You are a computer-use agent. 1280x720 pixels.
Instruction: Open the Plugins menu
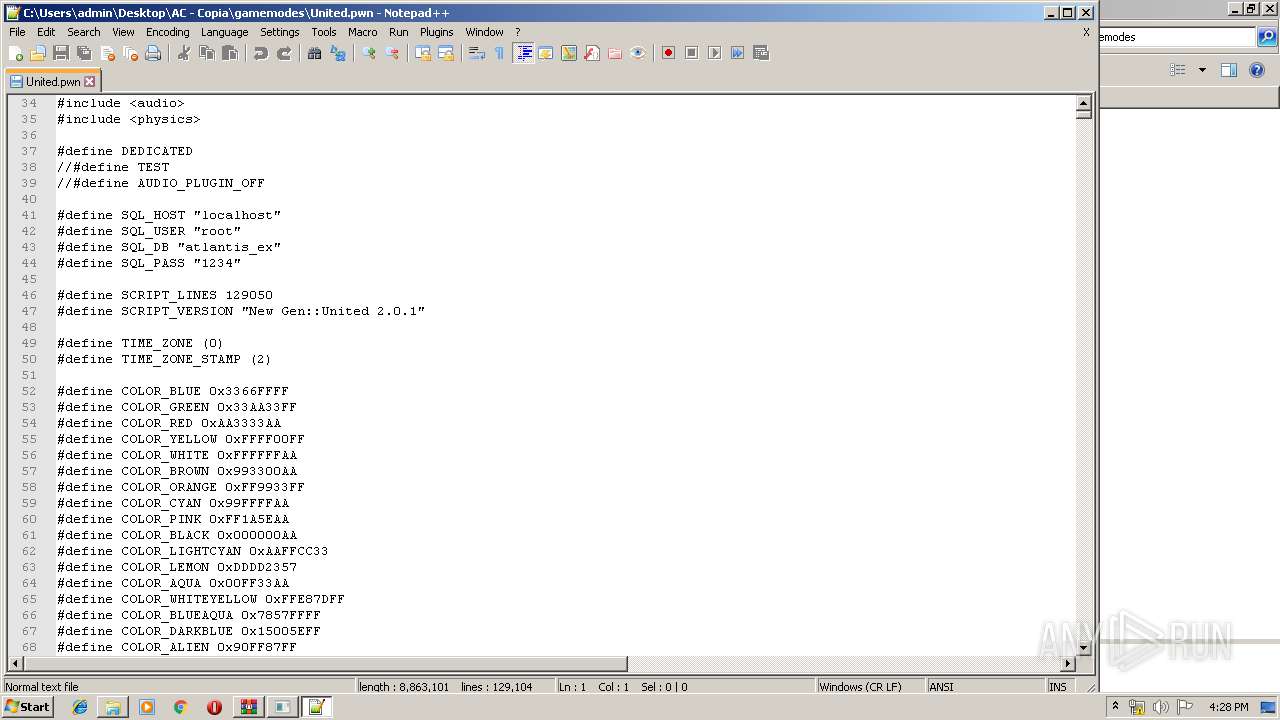pos(437,32)
